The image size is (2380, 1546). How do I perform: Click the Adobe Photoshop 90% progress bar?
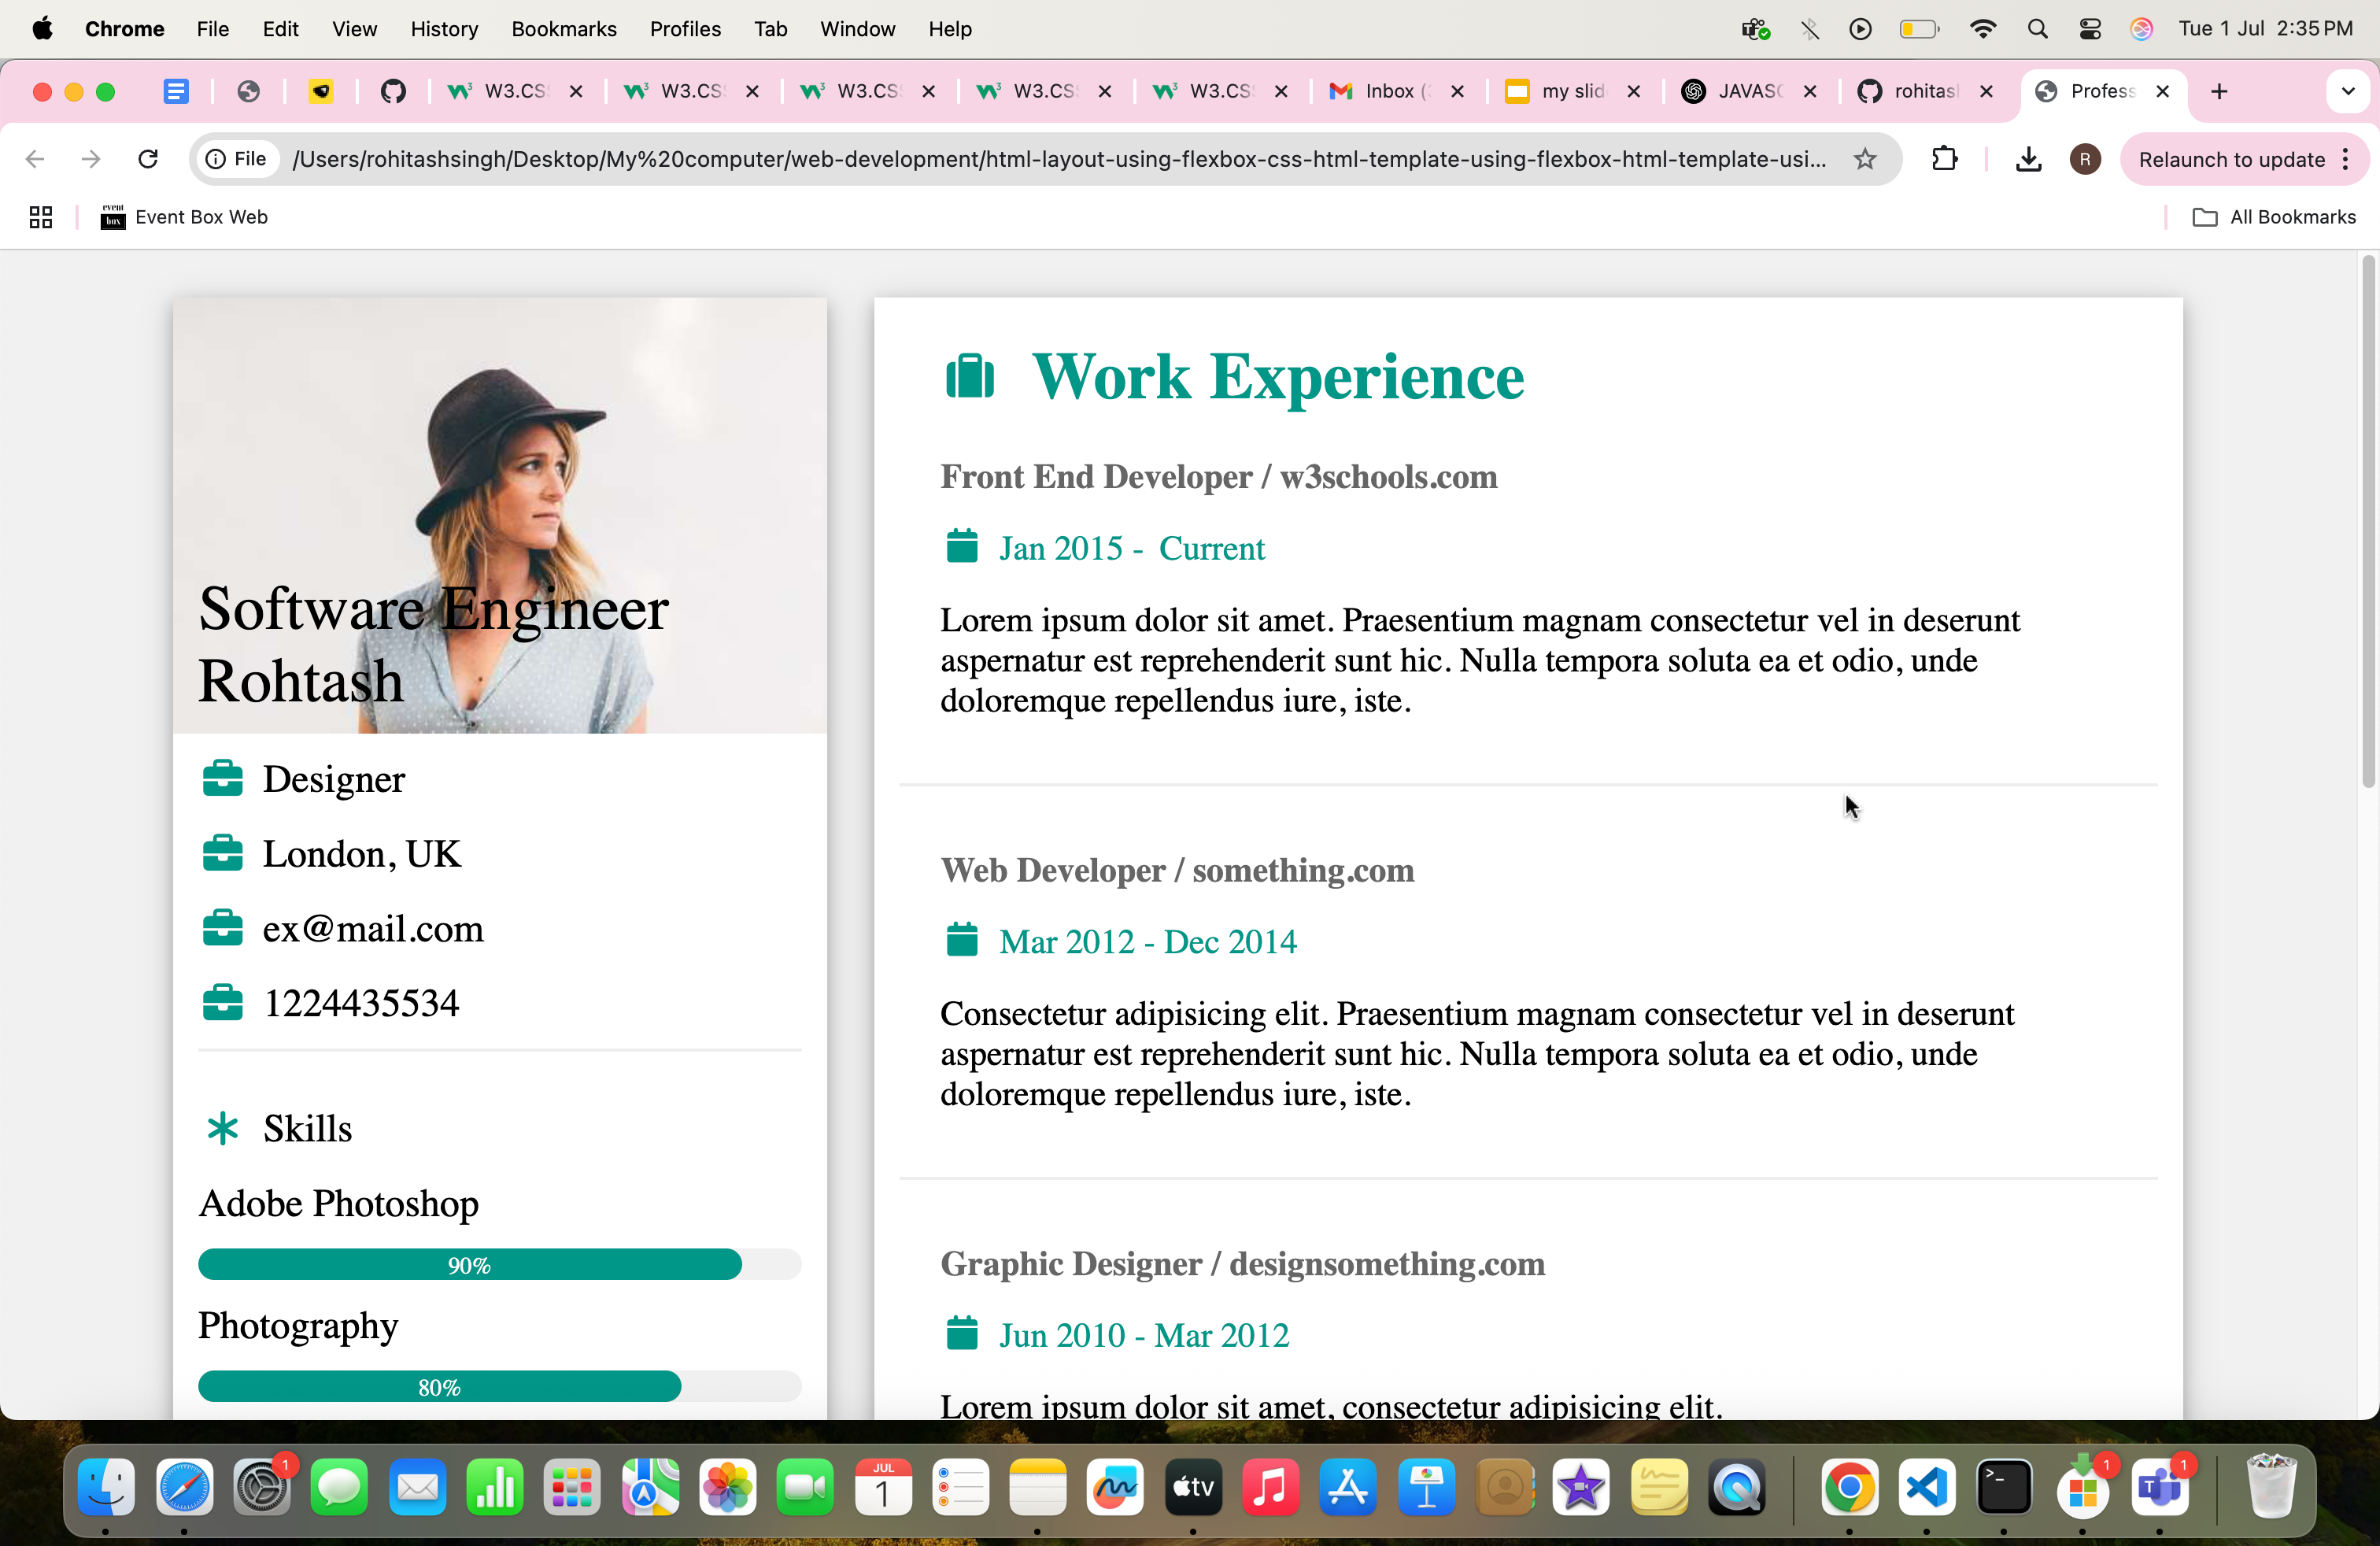470,1264
